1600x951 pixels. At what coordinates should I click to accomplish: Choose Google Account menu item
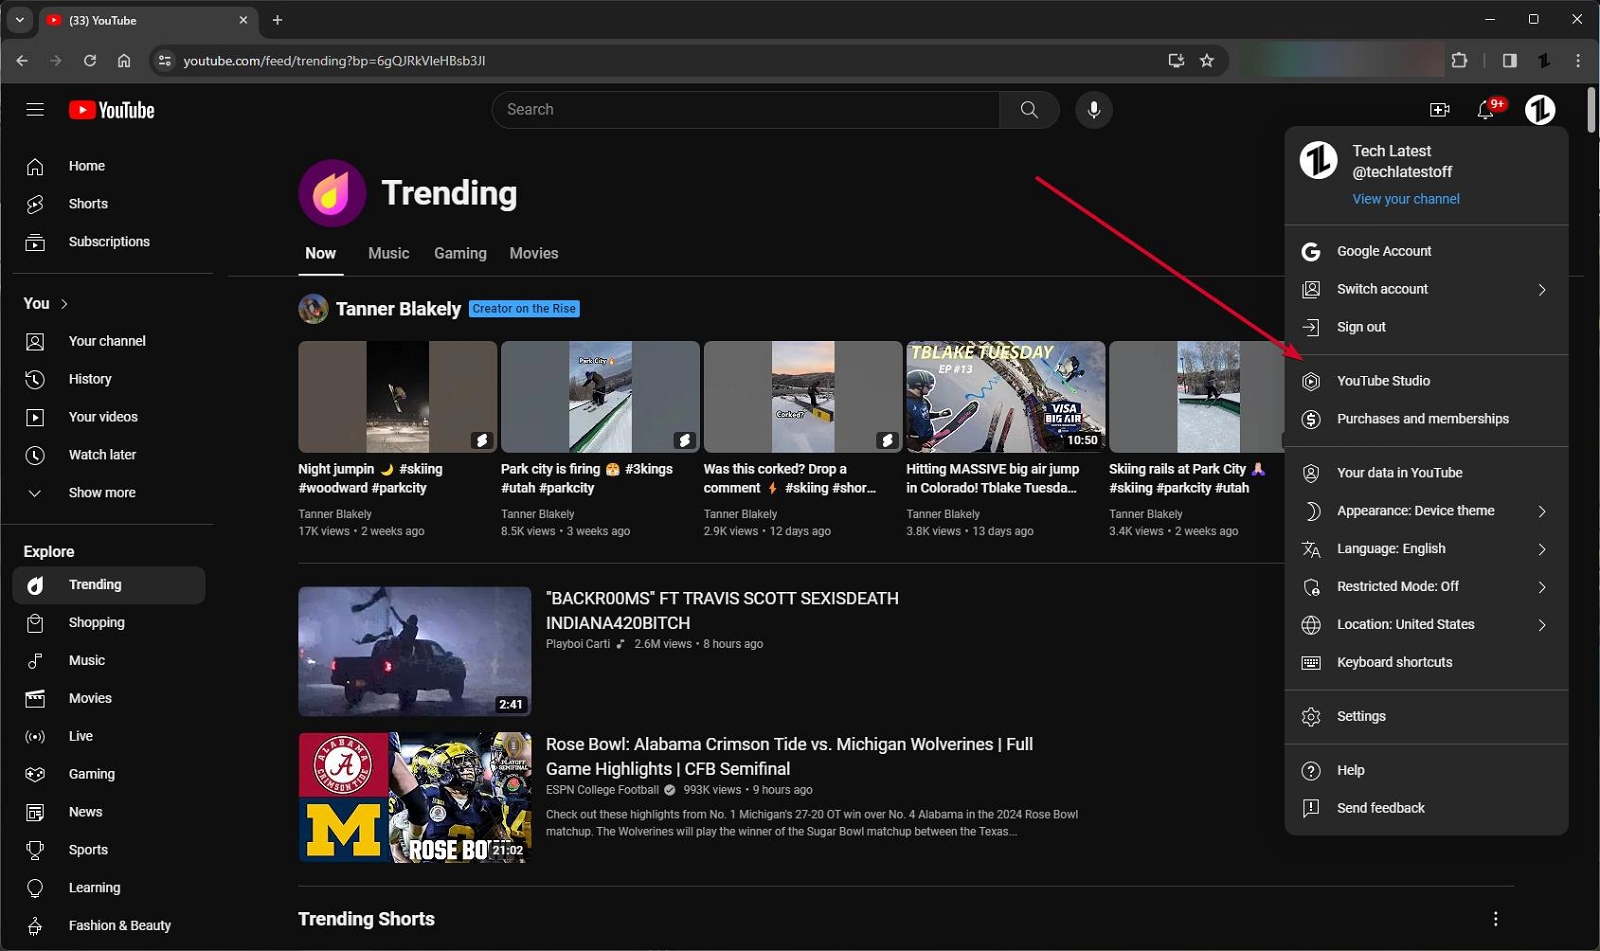coord(1426,251)
